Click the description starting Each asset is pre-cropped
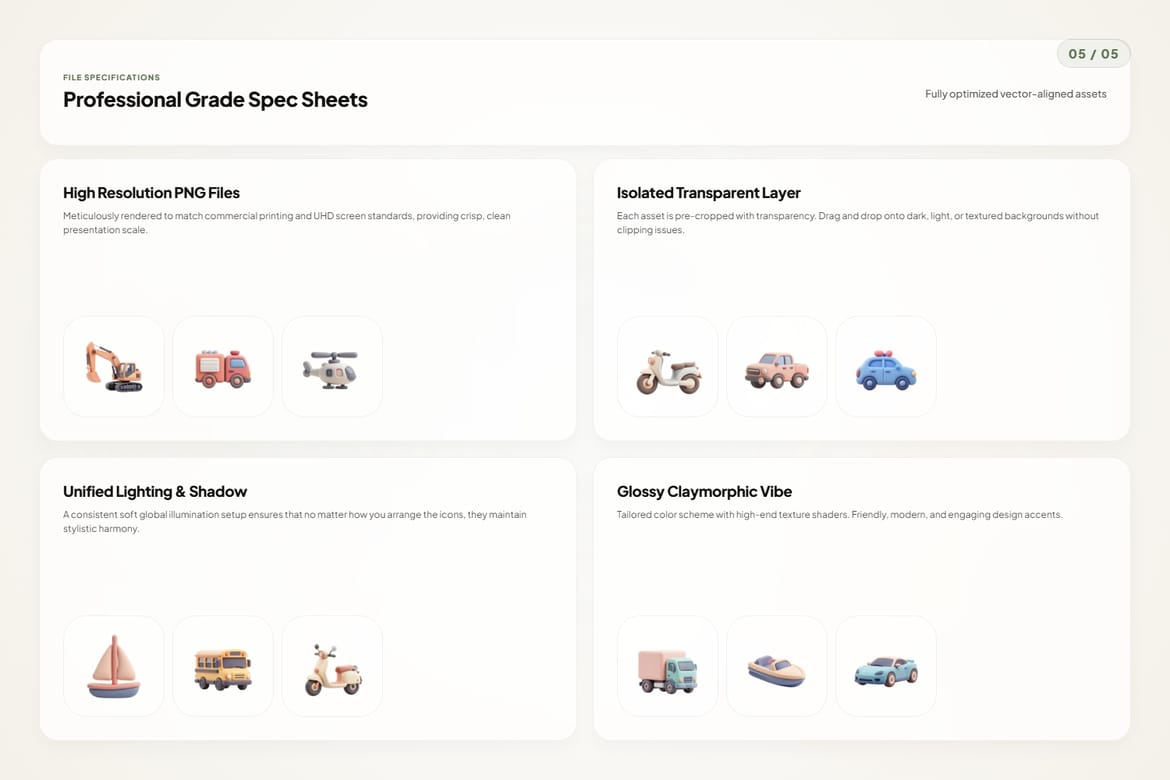Viewport: 1170px width, 780px height. (857, 222)
